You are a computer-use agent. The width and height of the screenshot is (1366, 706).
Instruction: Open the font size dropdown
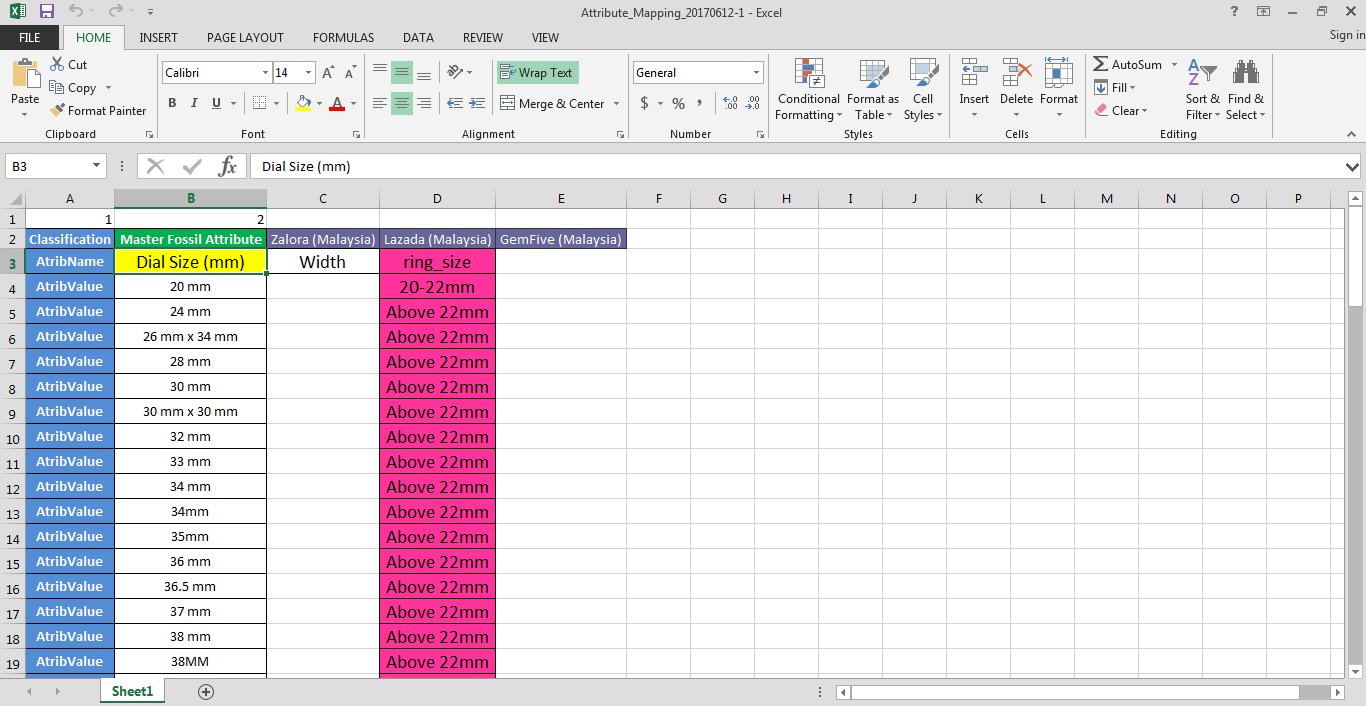tap(309, 73)
